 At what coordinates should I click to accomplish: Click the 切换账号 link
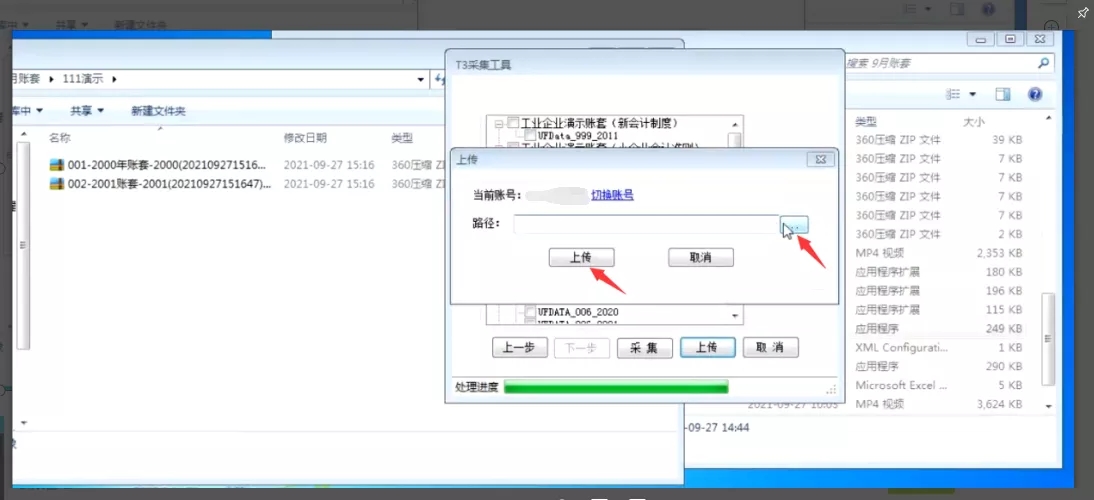point(612,196)
